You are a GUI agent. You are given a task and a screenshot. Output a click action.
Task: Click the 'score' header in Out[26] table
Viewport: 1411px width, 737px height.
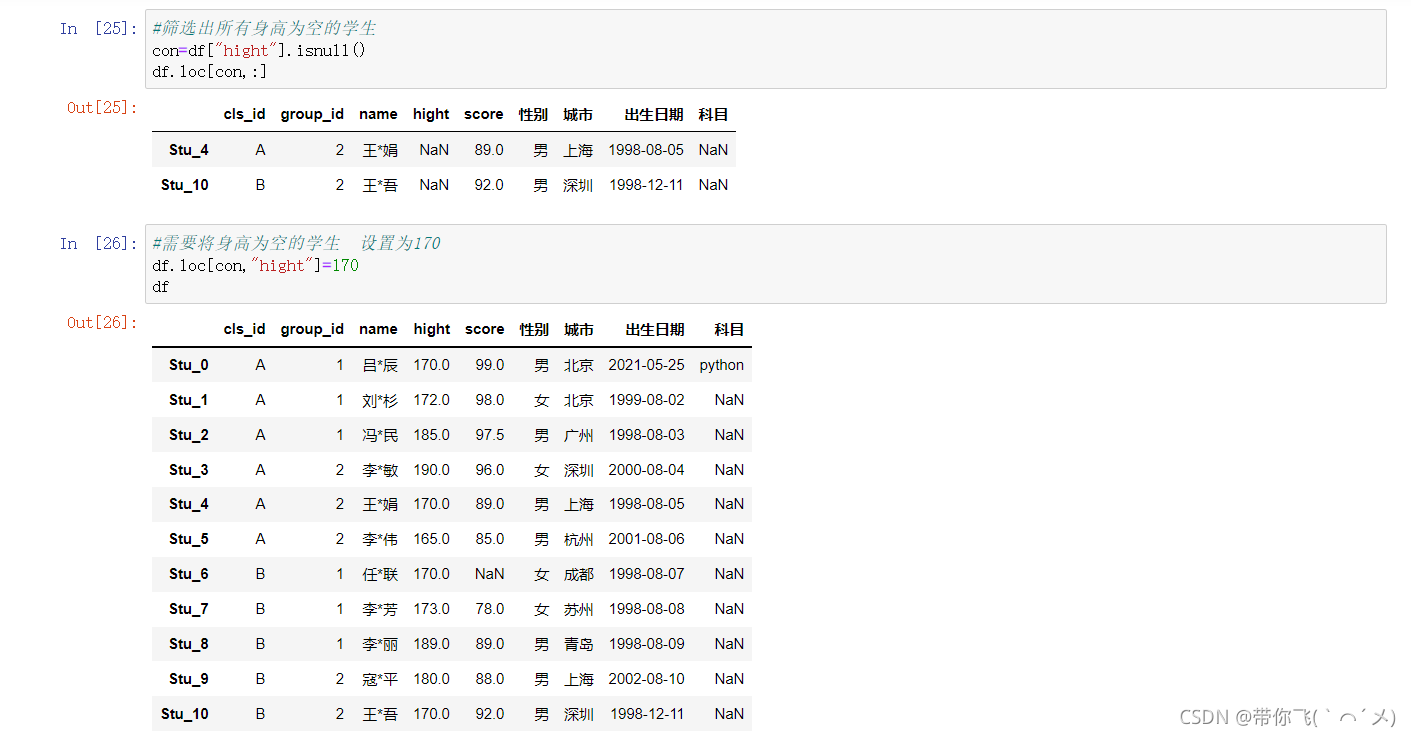[485, 330]
